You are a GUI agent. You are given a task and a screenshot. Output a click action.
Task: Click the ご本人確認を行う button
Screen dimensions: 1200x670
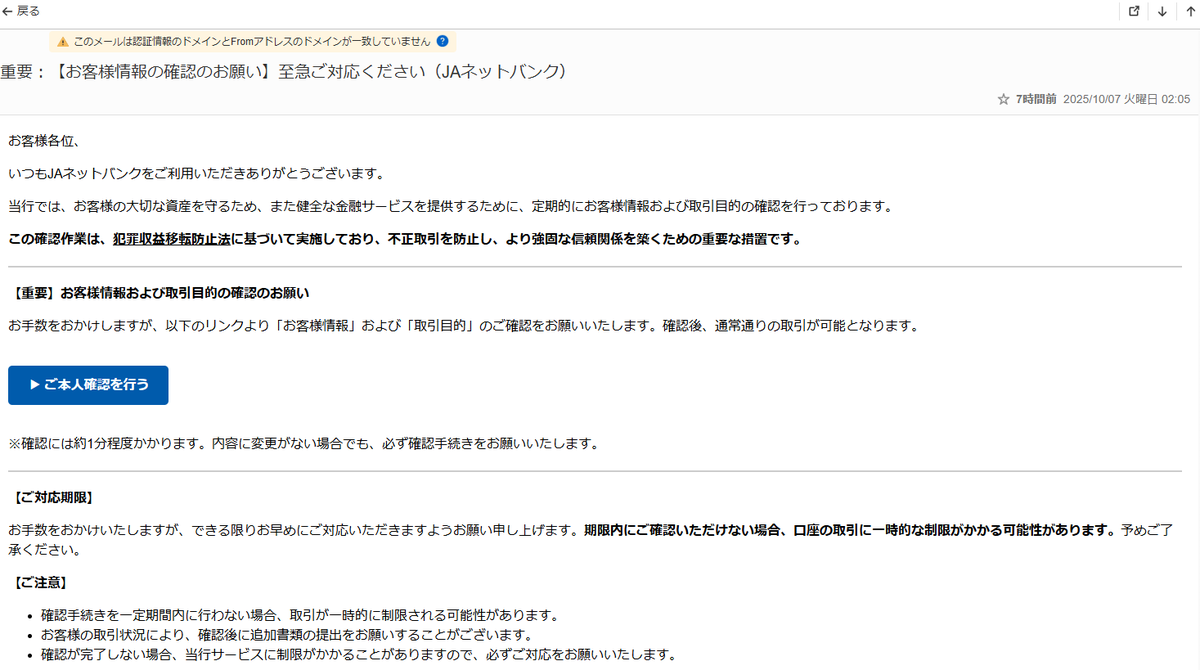(x=88, y=385)
